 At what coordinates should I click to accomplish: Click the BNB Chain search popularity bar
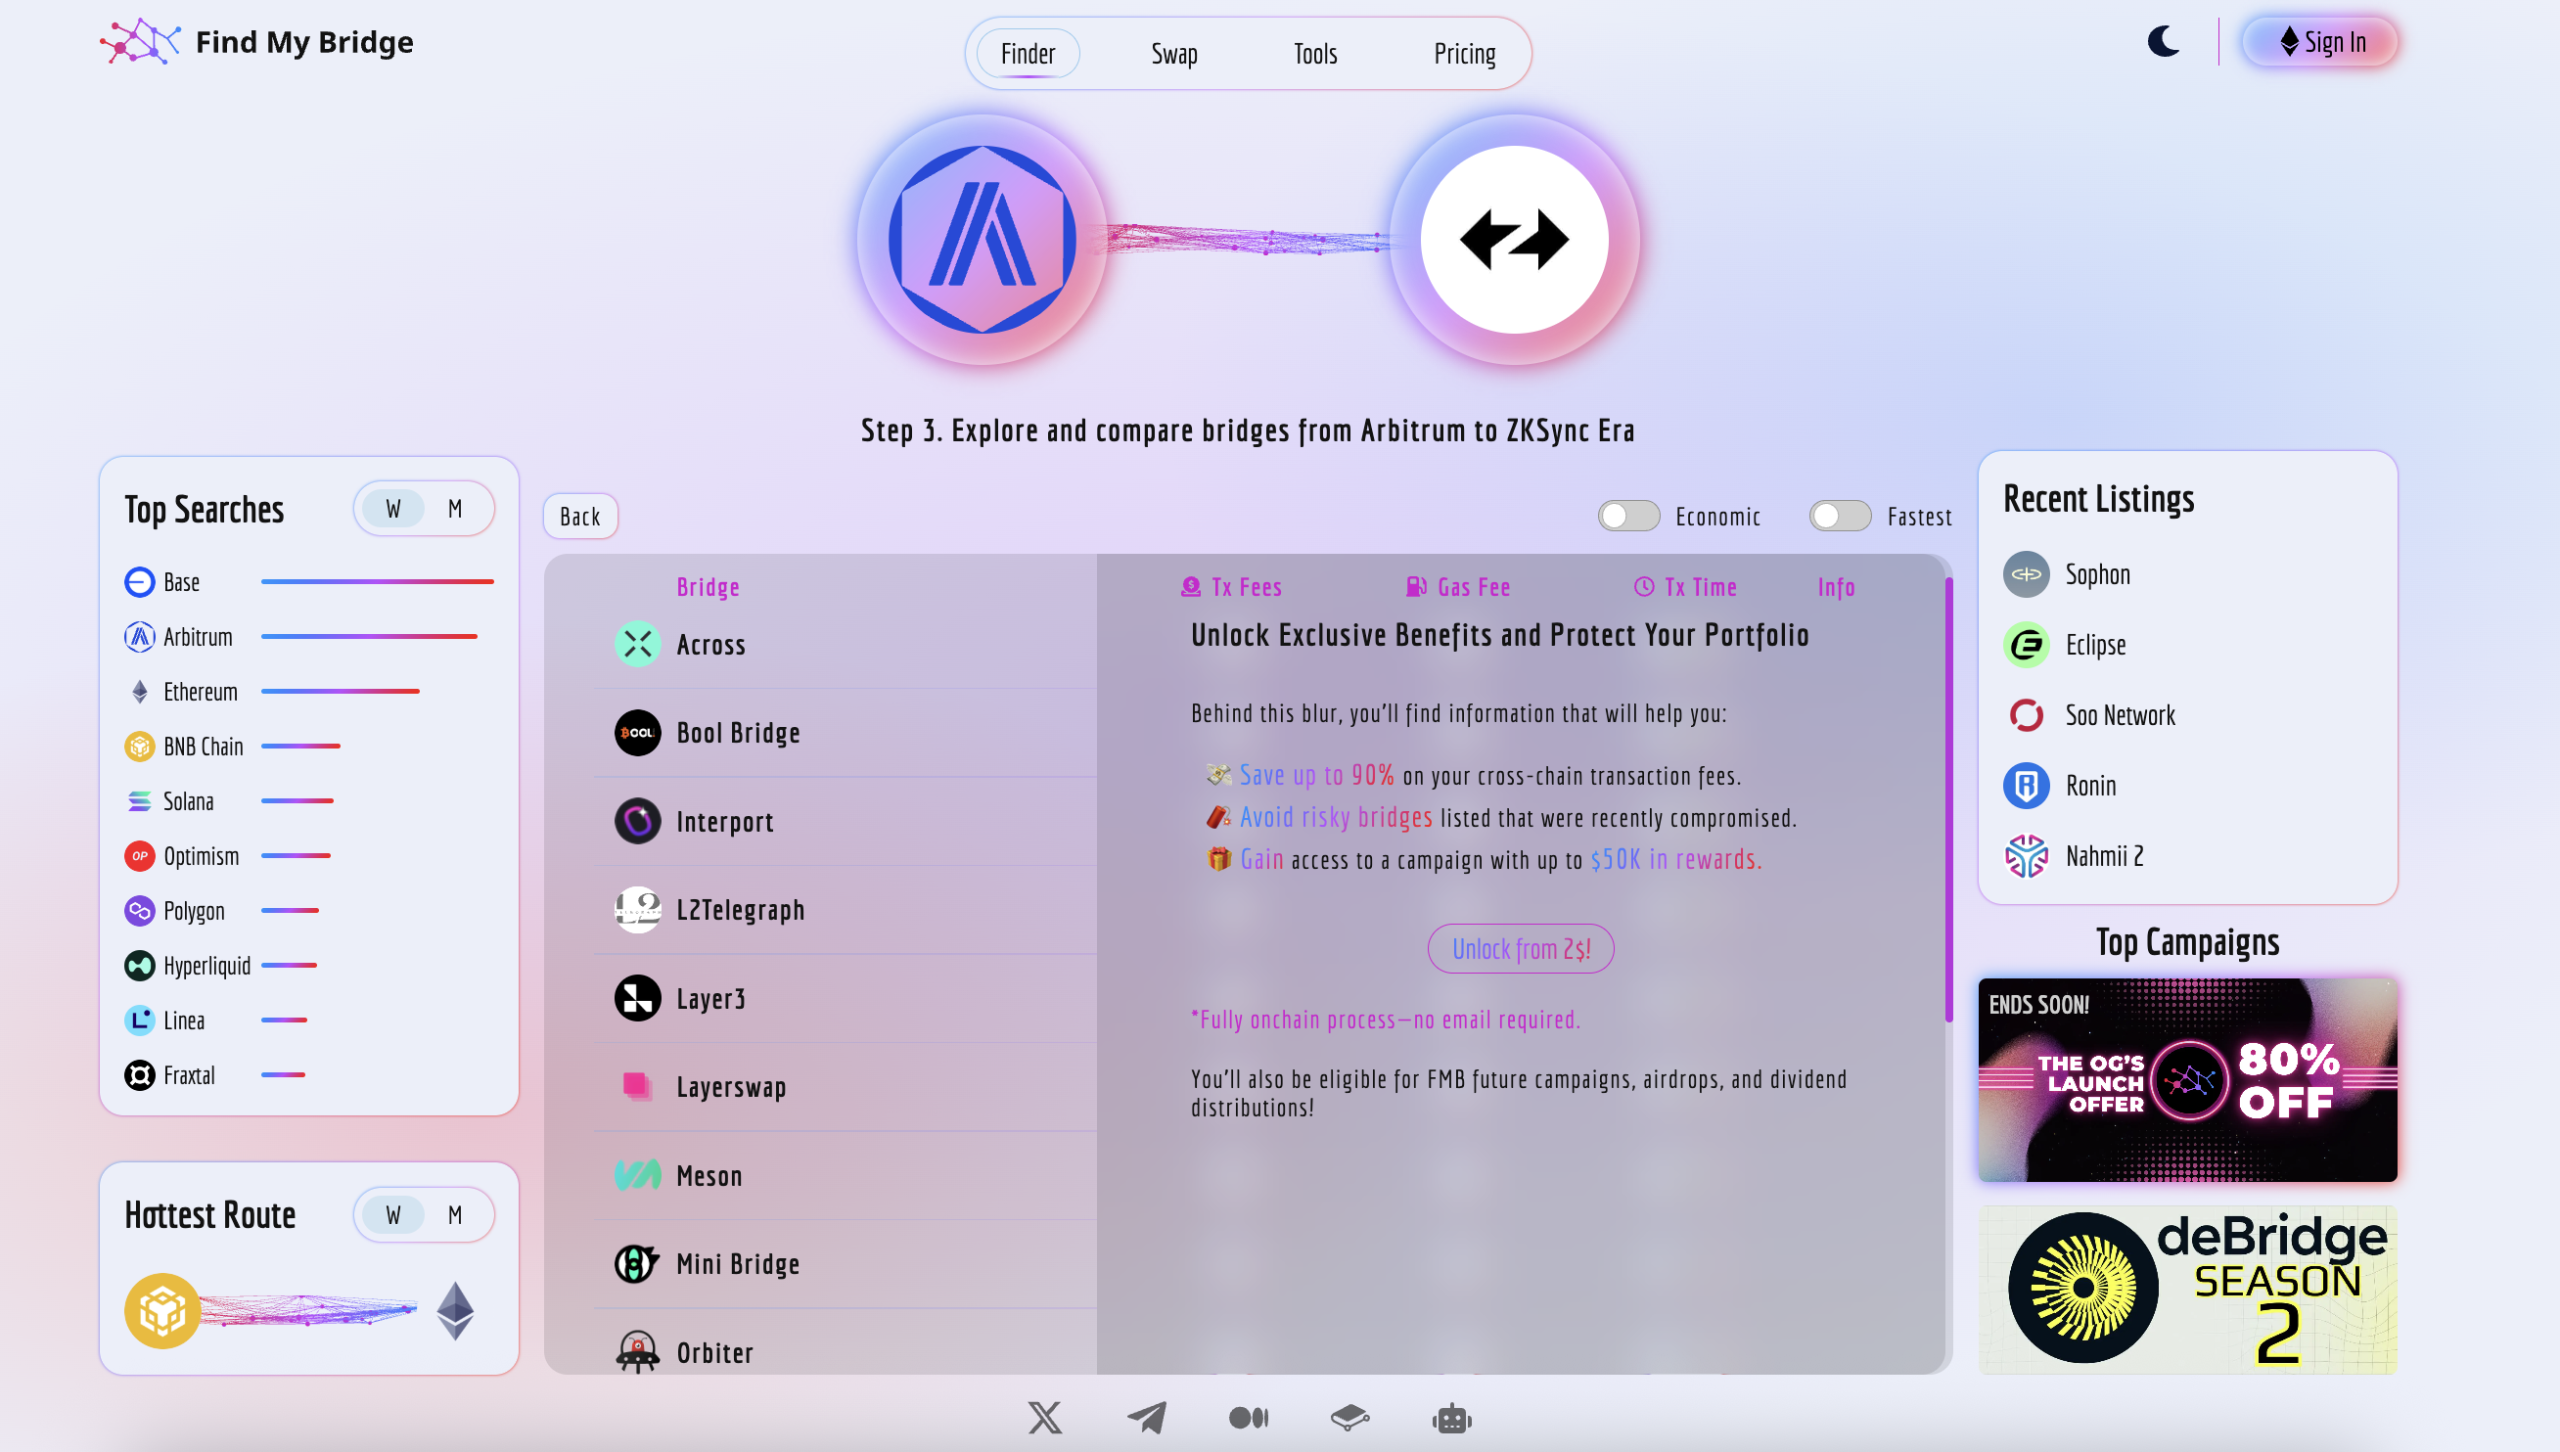[300, 746]
